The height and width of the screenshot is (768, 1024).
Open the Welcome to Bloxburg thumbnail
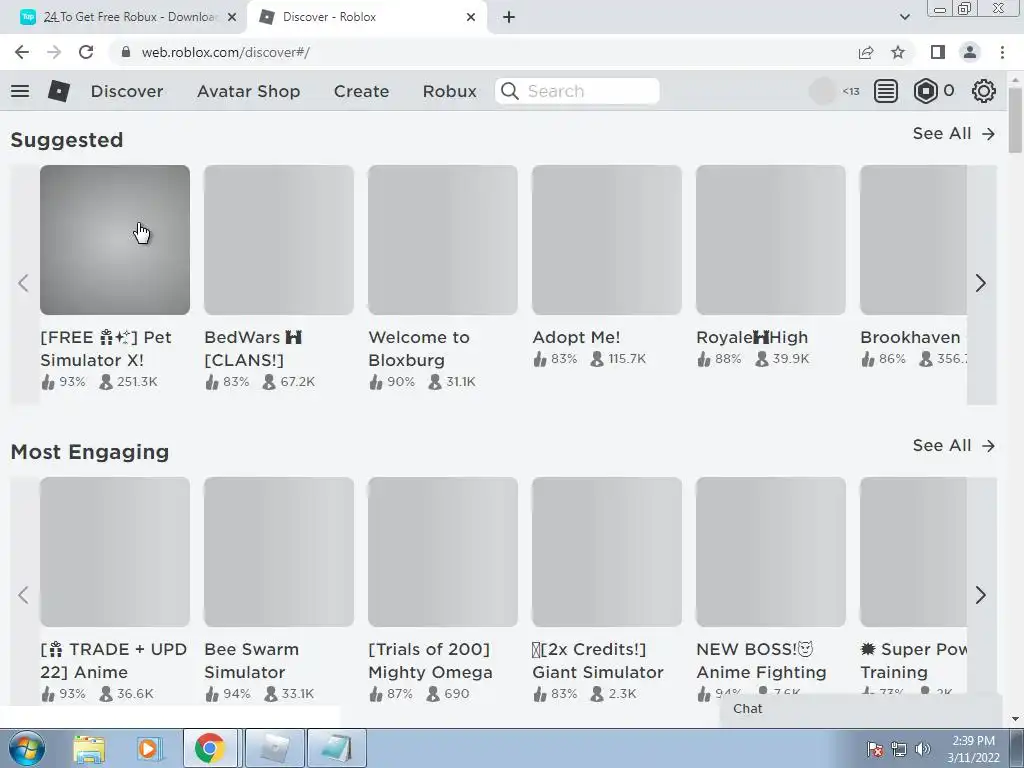pyautogui.click(x=443, y=240)
